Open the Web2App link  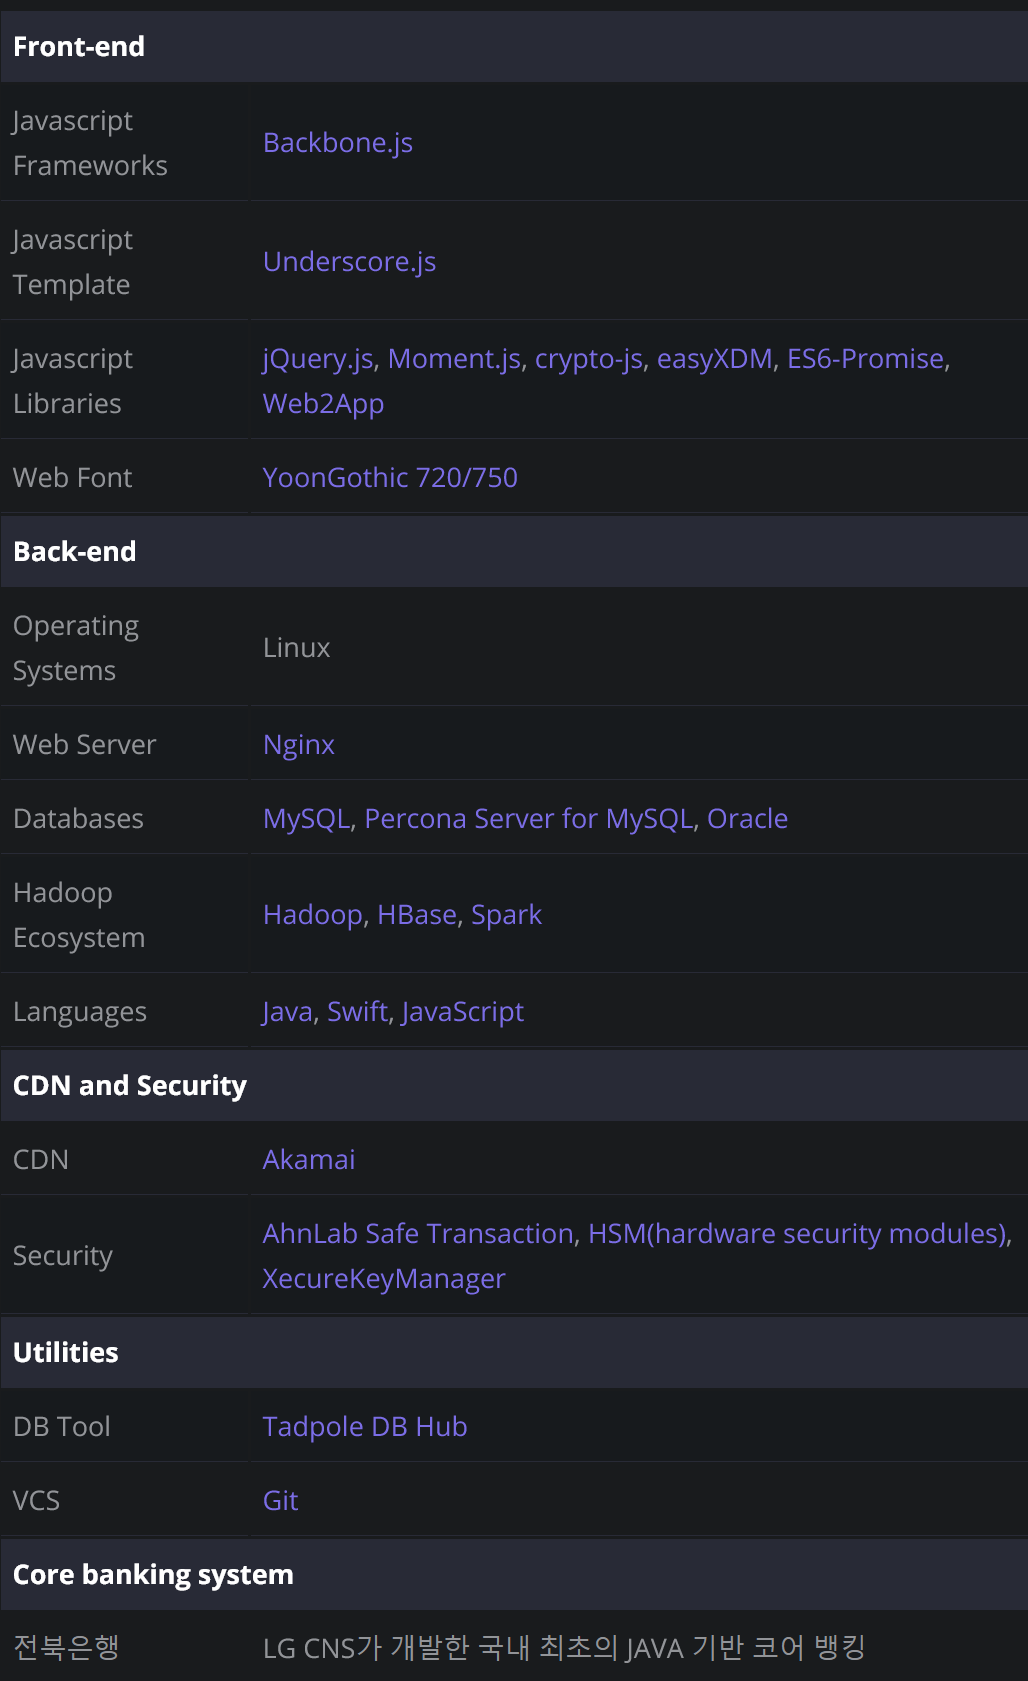tap(323, 404)
